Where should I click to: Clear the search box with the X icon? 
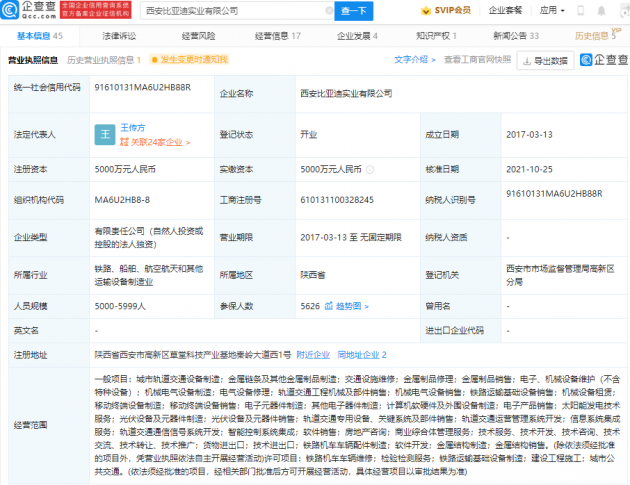[x=329, y=11]
